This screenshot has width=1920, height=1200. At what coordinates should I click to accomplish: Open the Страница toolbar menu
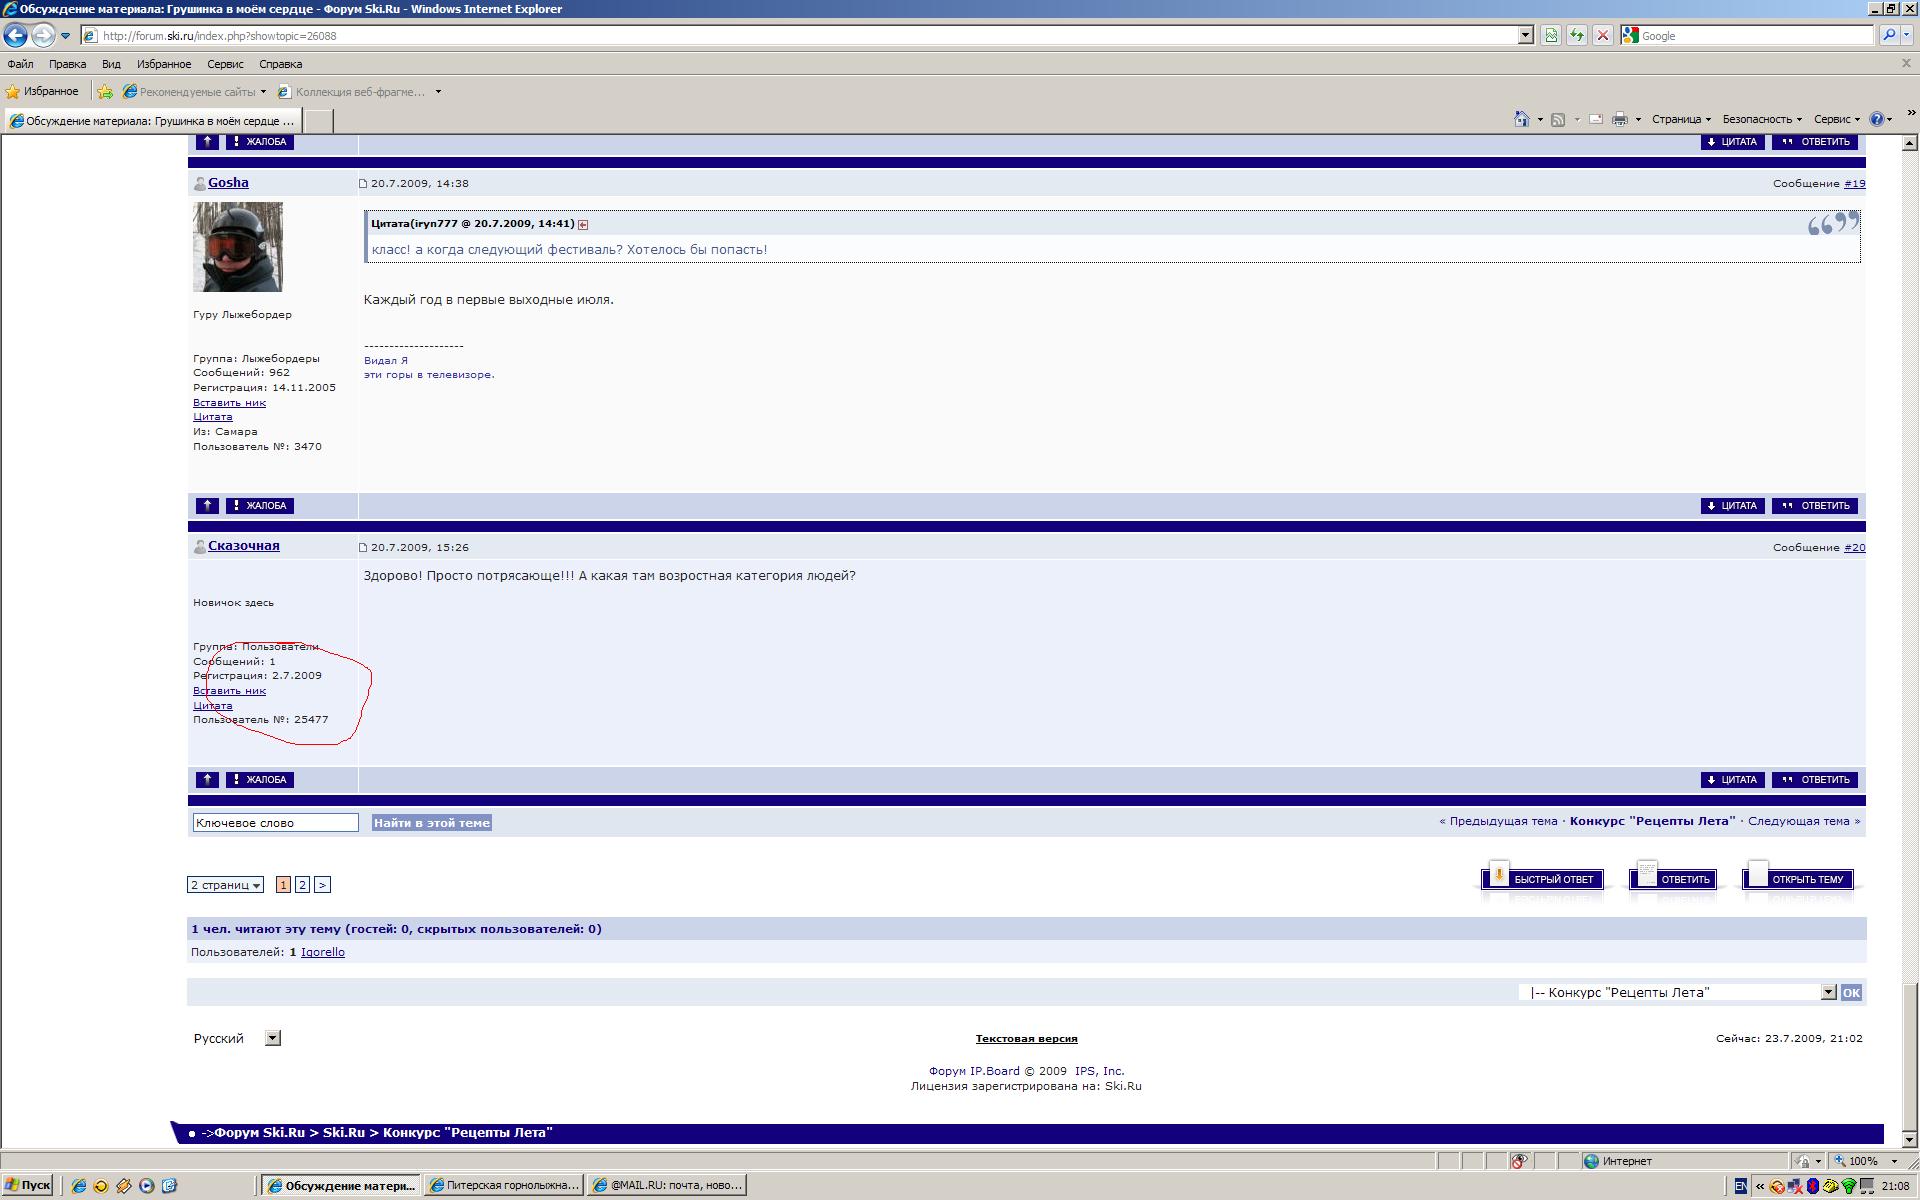[x=1680, y=119]
